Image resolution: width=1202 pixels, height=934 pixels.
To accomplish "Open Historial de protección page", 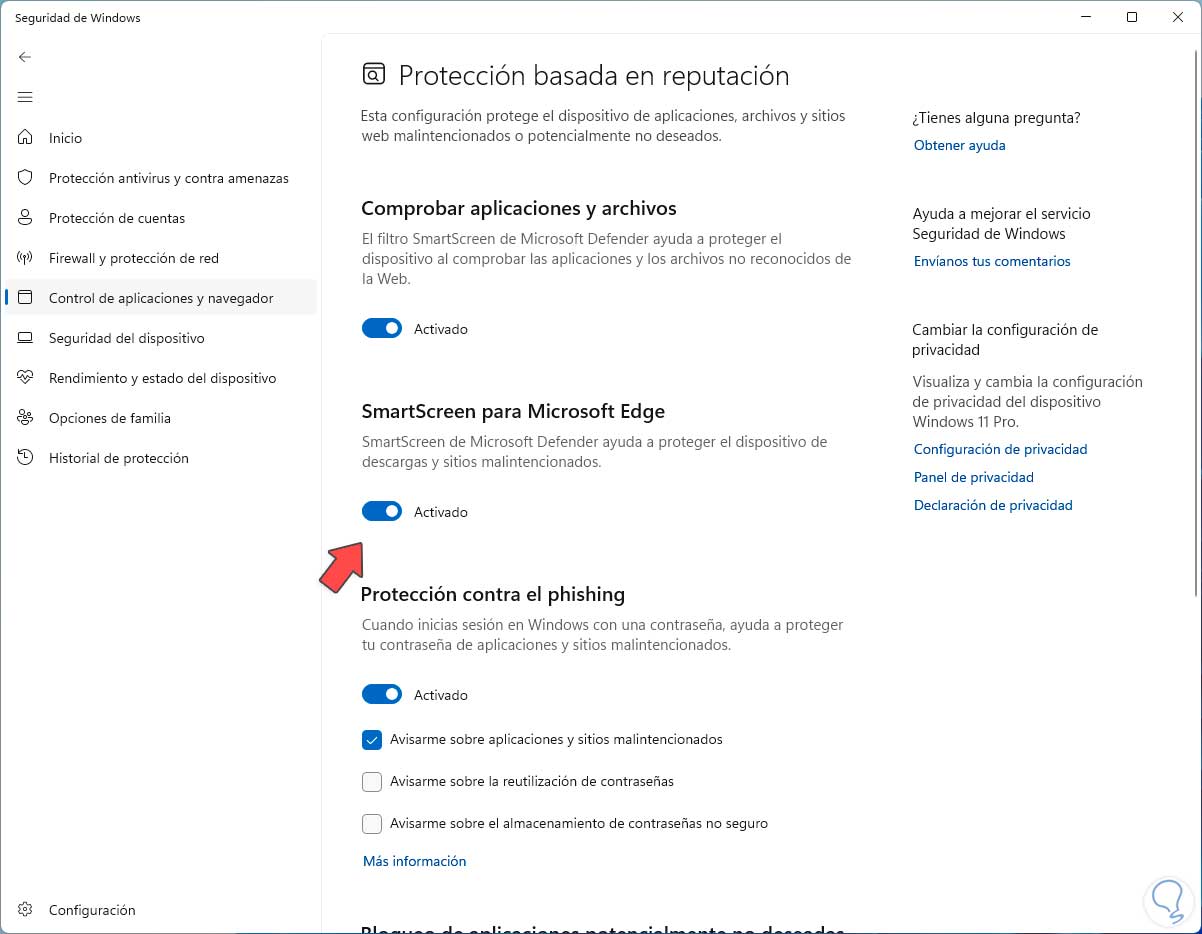I will click(118, 458).
